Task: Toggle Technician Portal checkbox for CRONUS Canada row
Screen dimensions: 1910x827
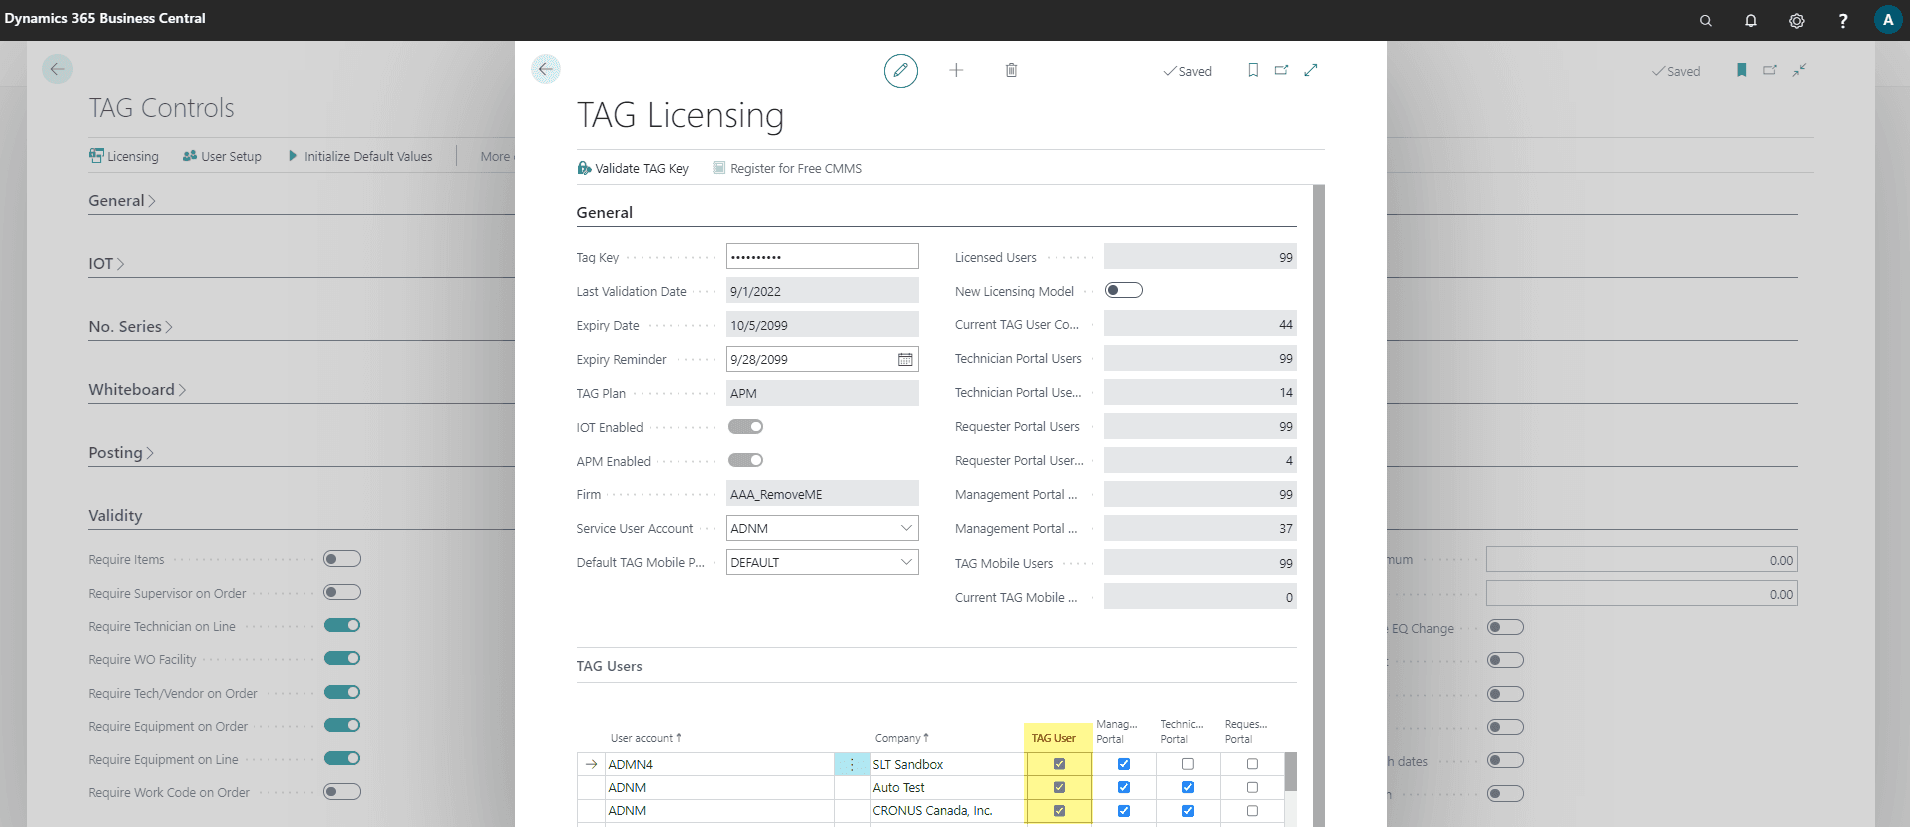Action: click(1187, 811)
